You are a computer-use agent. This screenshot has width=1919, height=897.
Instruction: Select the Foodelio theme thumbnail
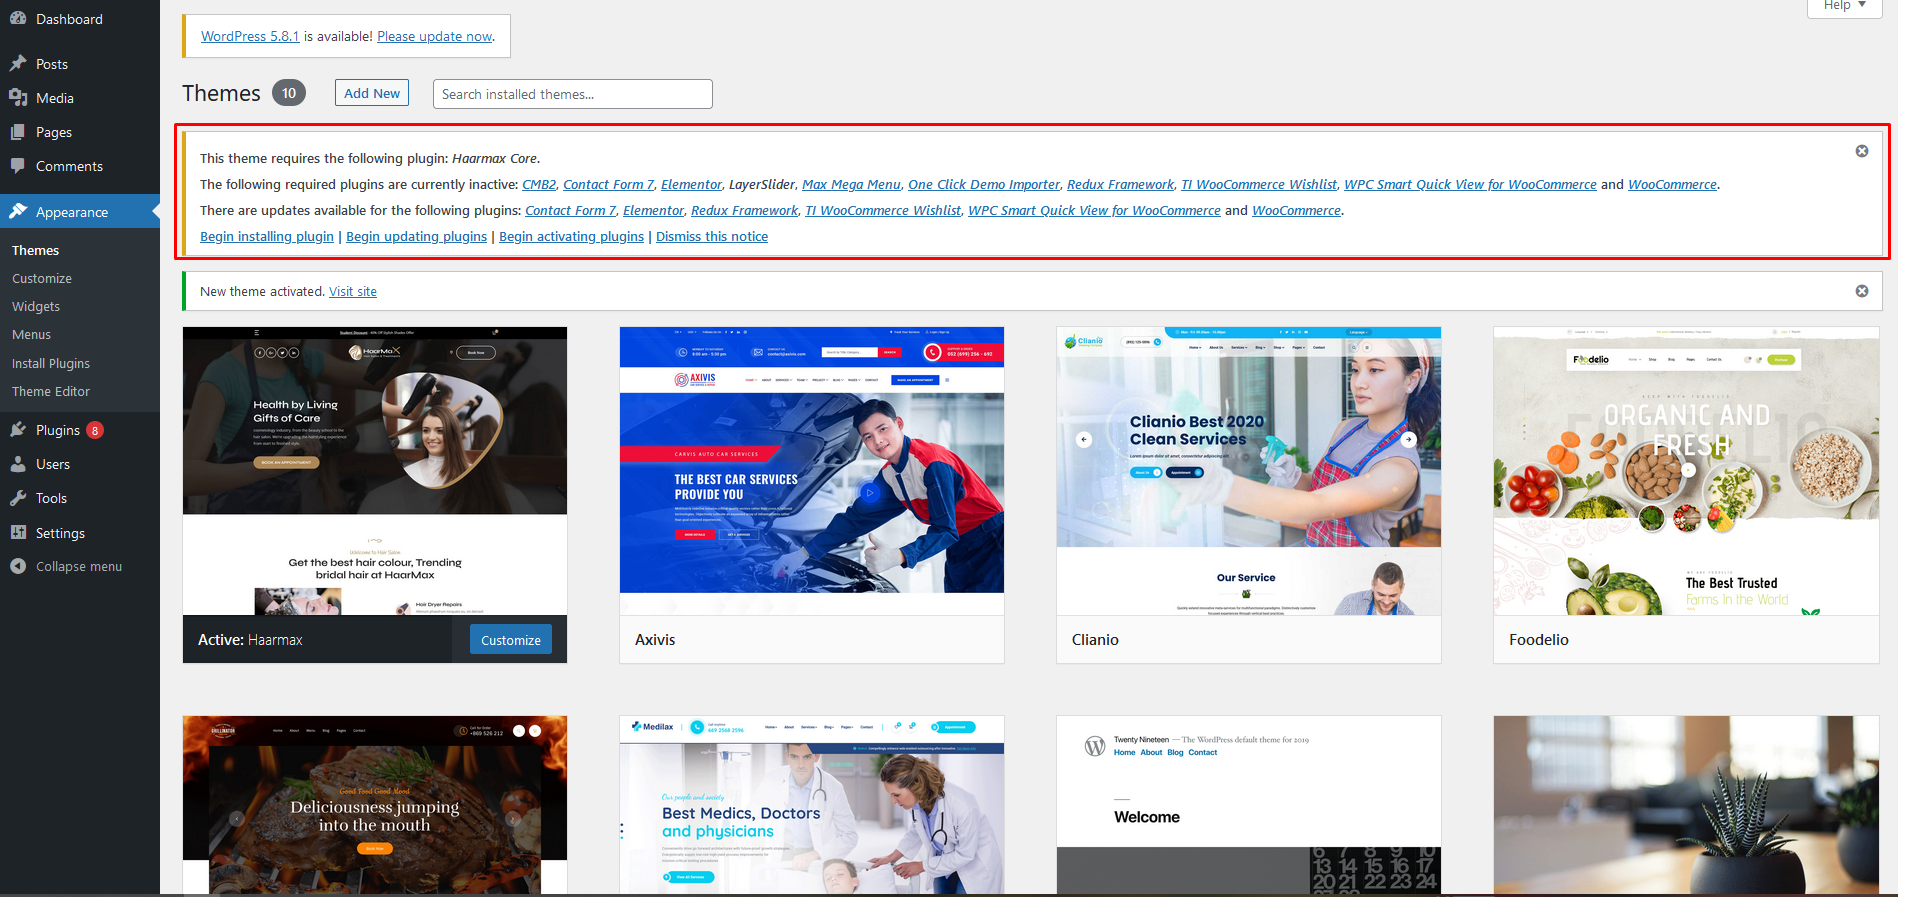1686,470
